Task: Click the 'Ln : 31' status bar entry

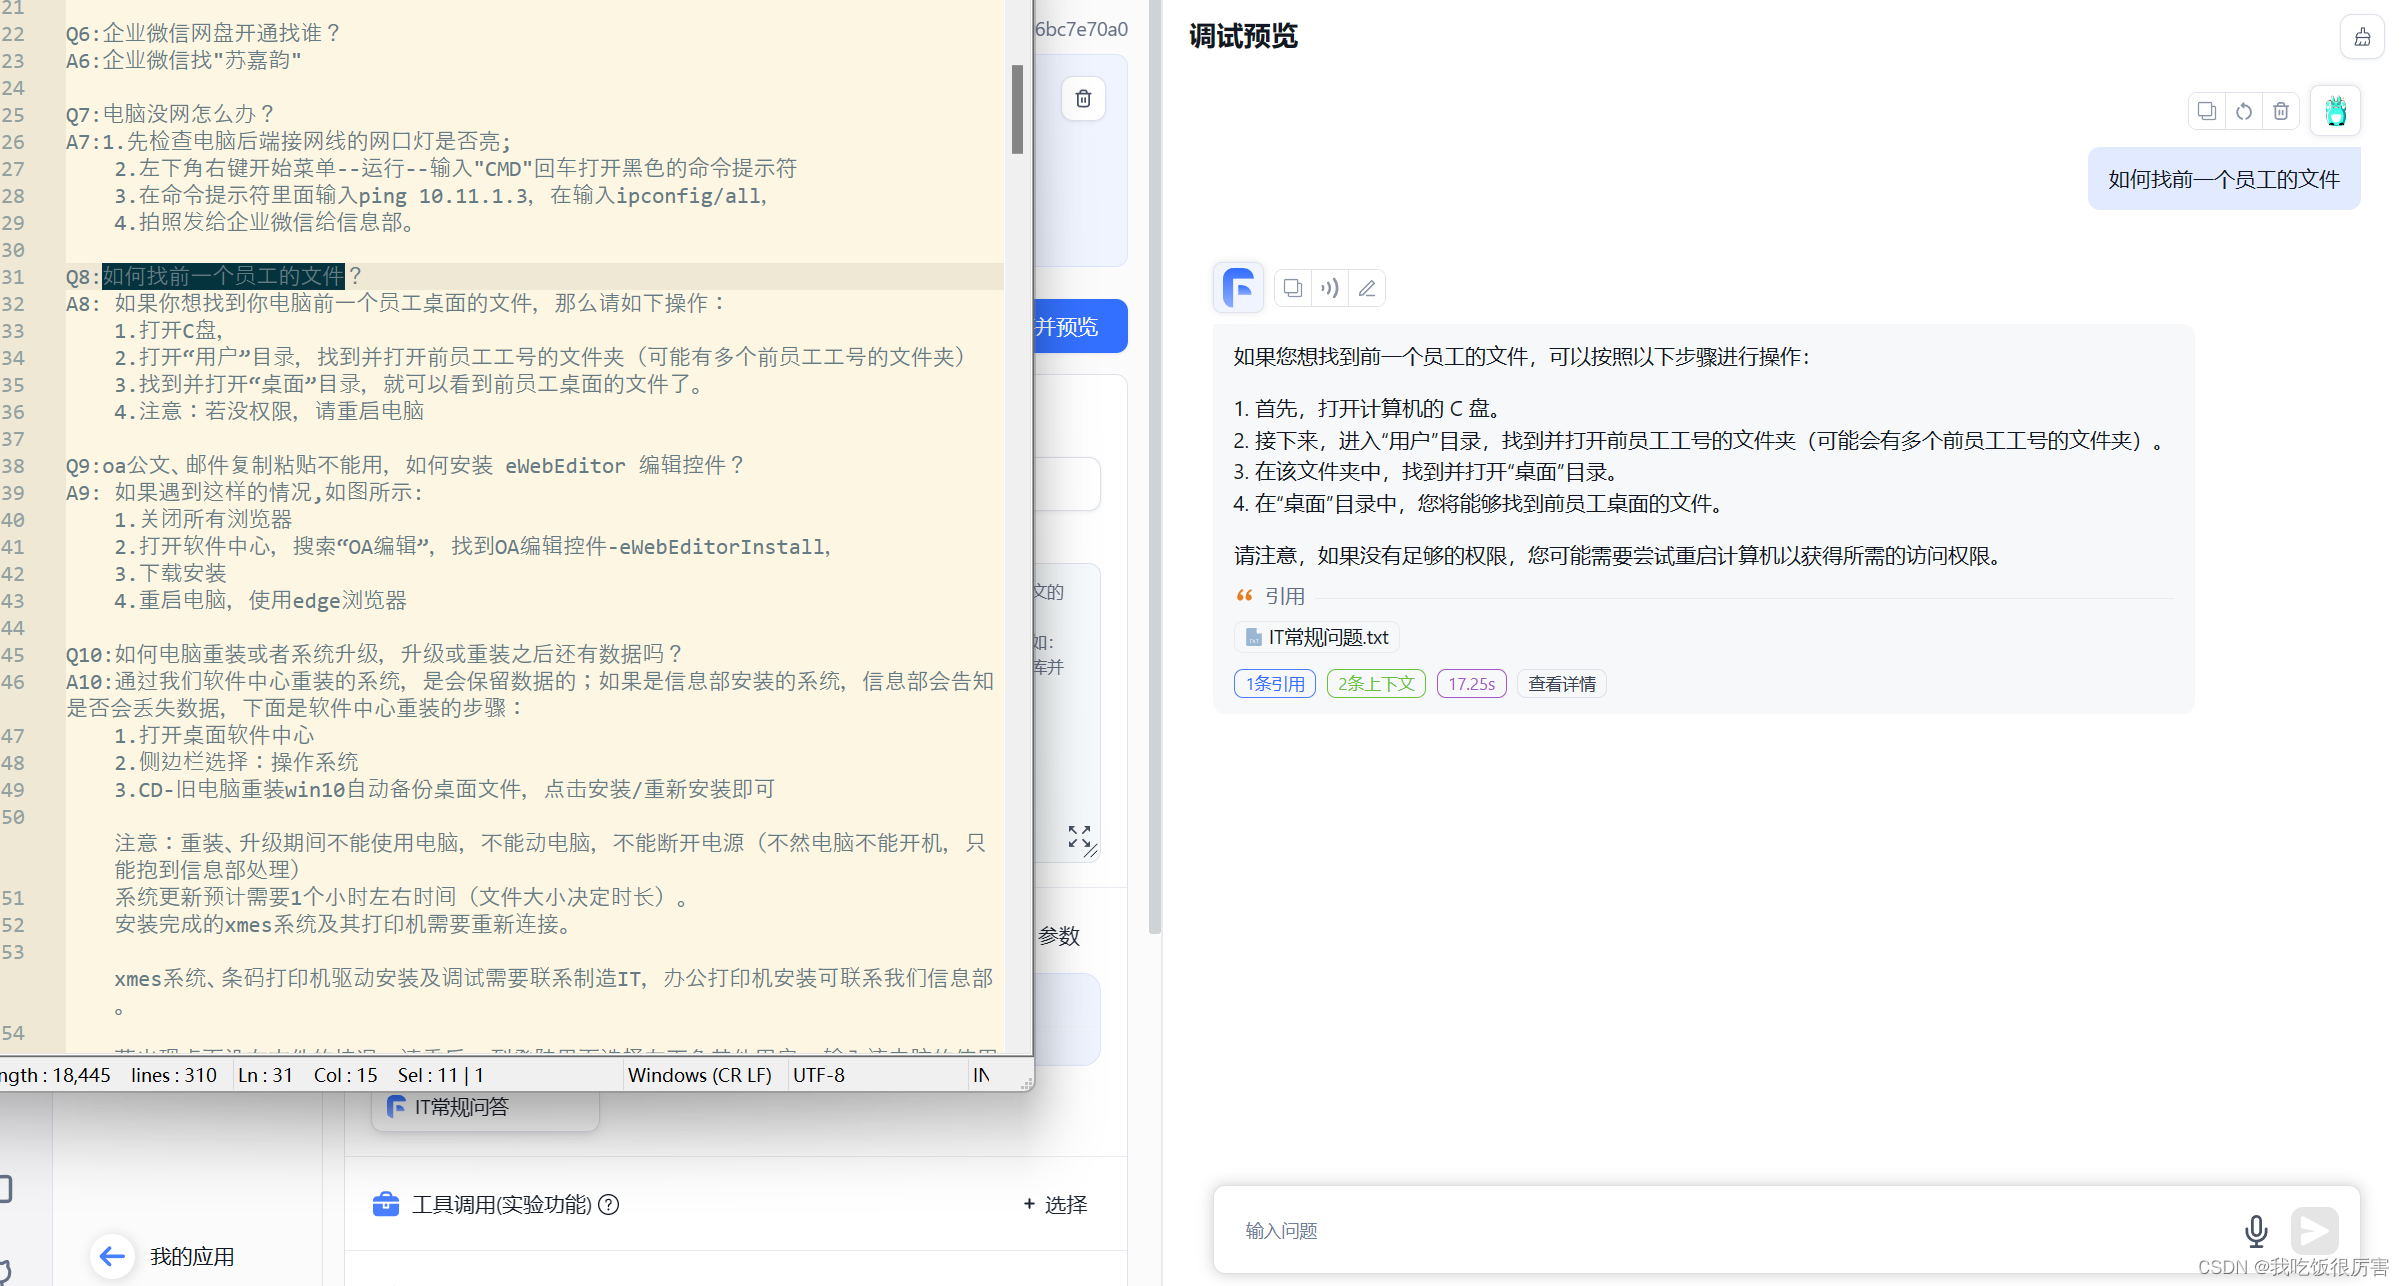Action: 265,1075
